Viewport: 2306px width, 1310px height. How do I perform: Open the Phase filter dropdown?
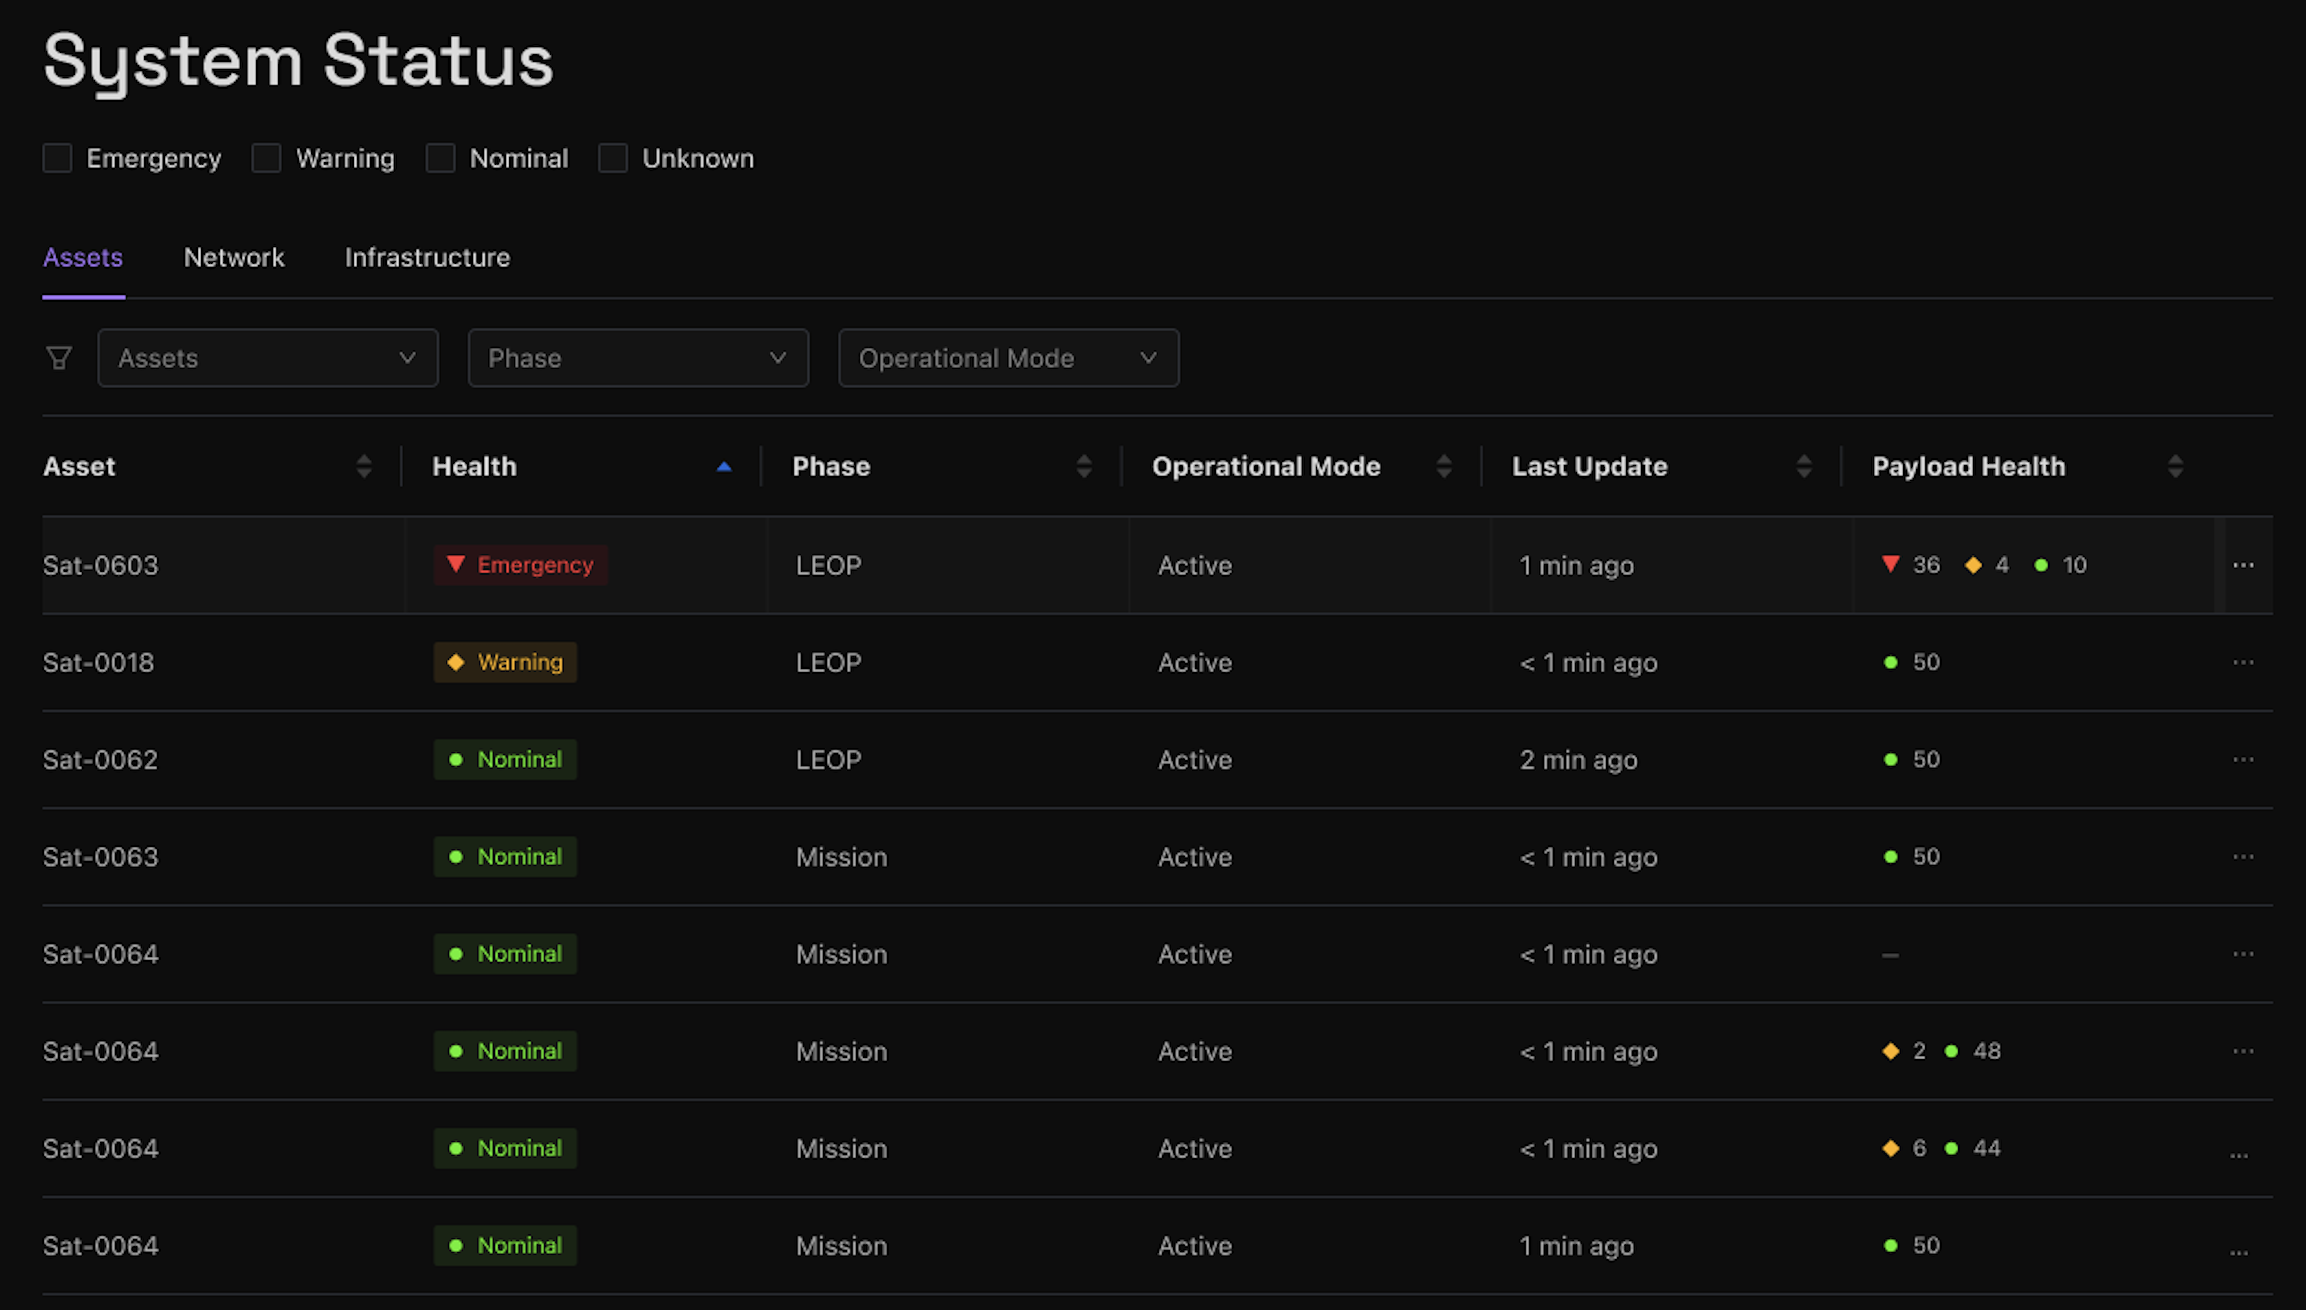click(637, 358)
